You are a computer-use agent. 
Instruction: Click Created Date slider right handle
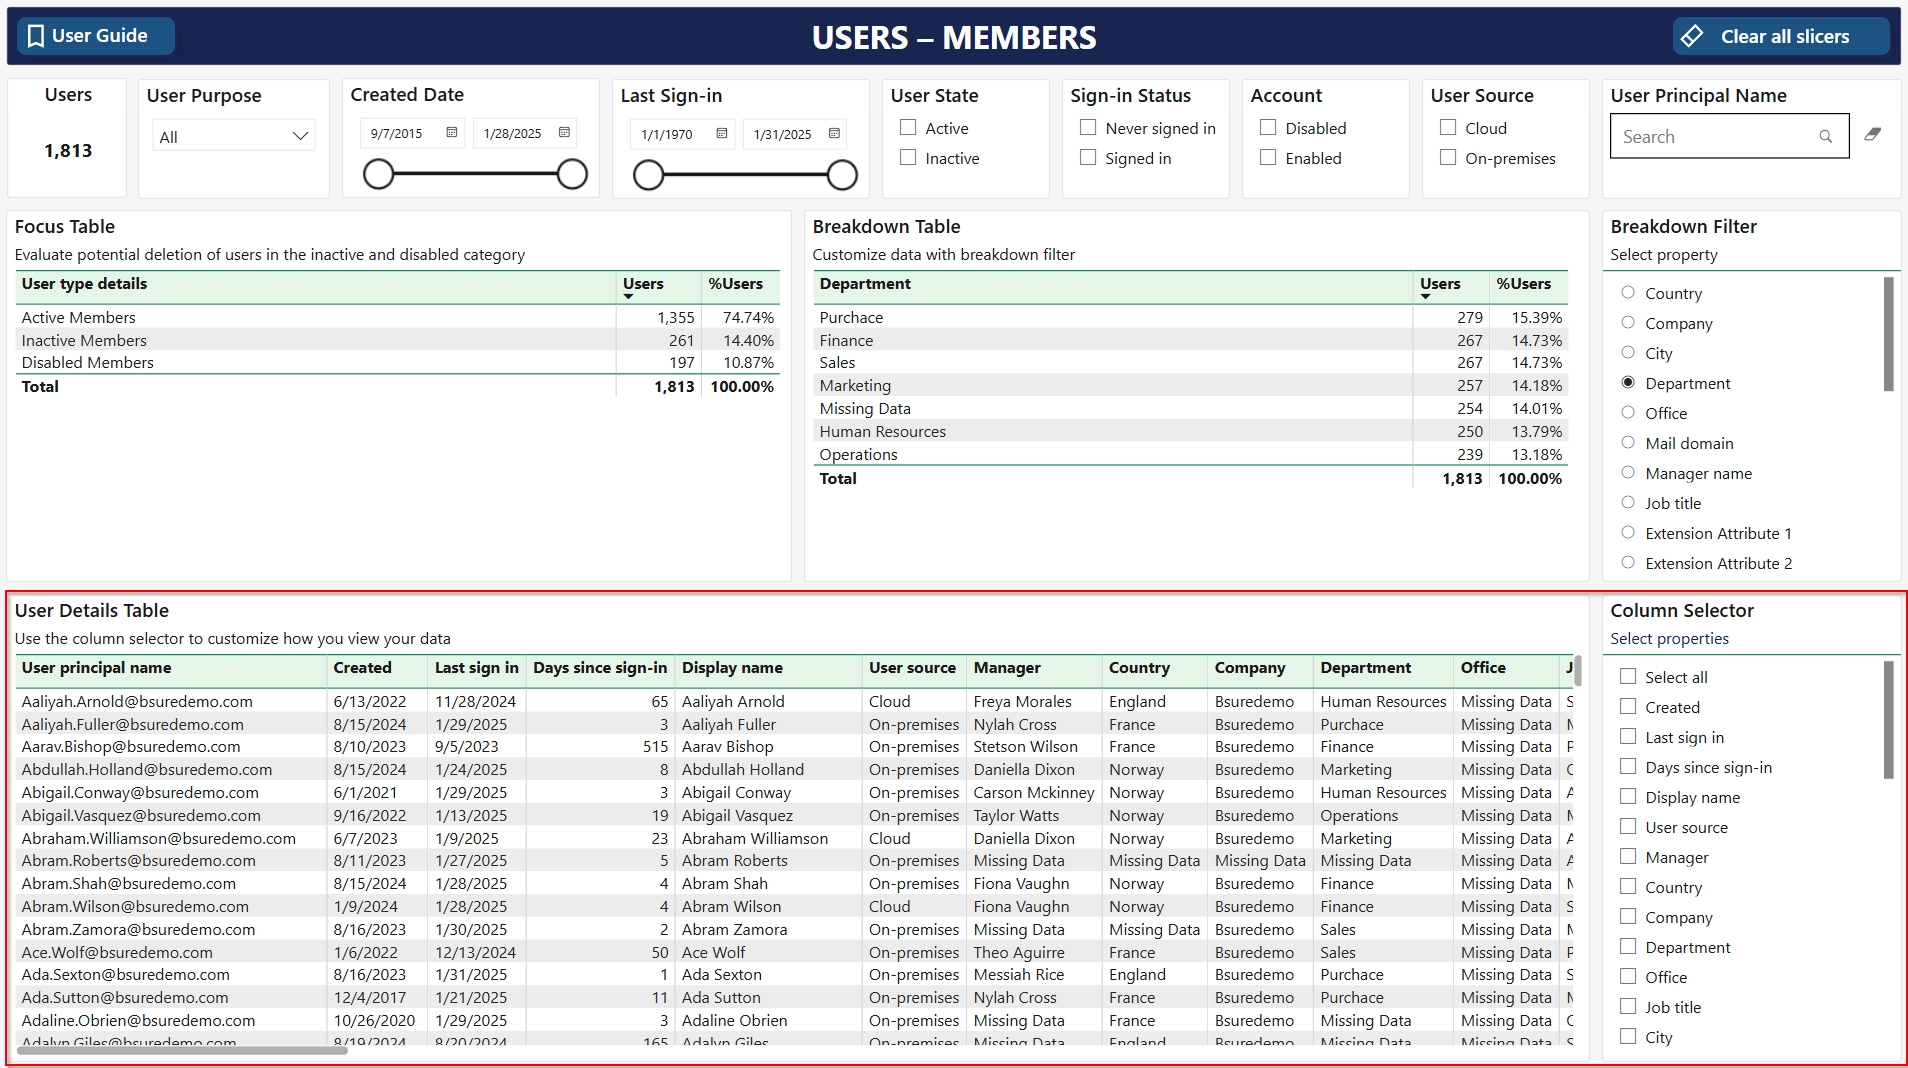572,175
